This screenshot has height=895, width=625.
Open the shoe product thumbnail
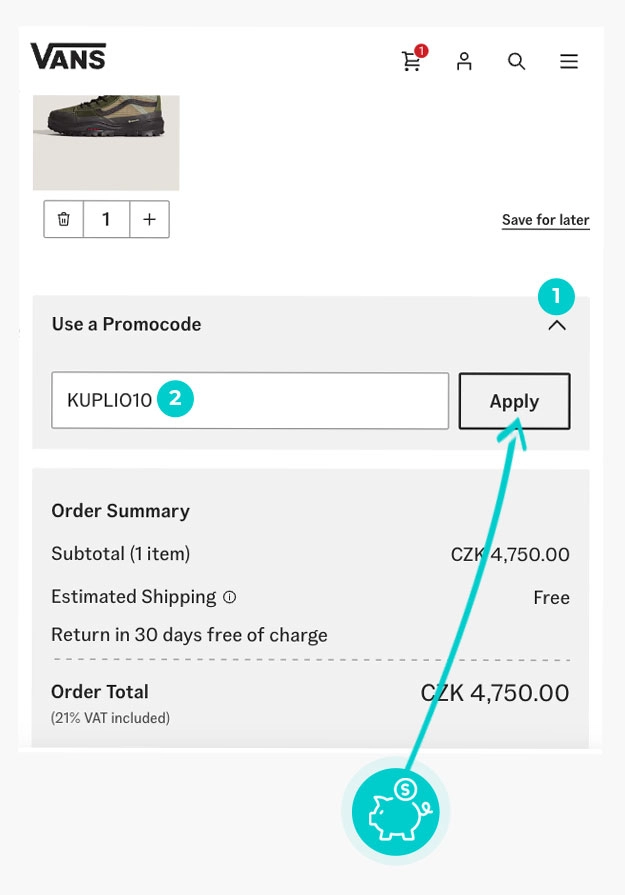coord(106,140)
